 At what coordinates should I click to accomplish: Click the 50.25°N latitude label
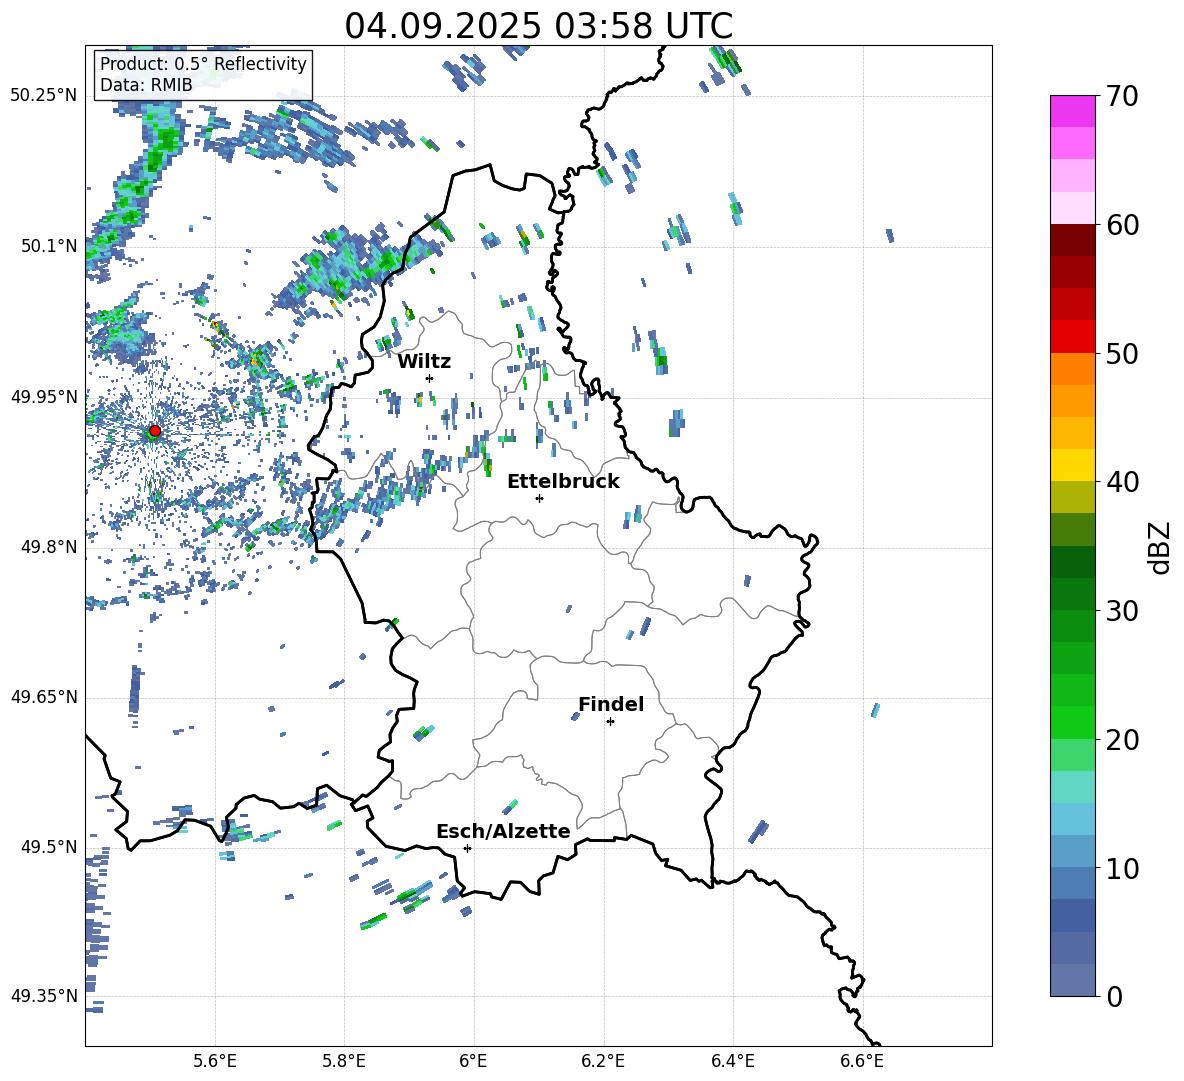pyautogui.click(x=44, y=96)
